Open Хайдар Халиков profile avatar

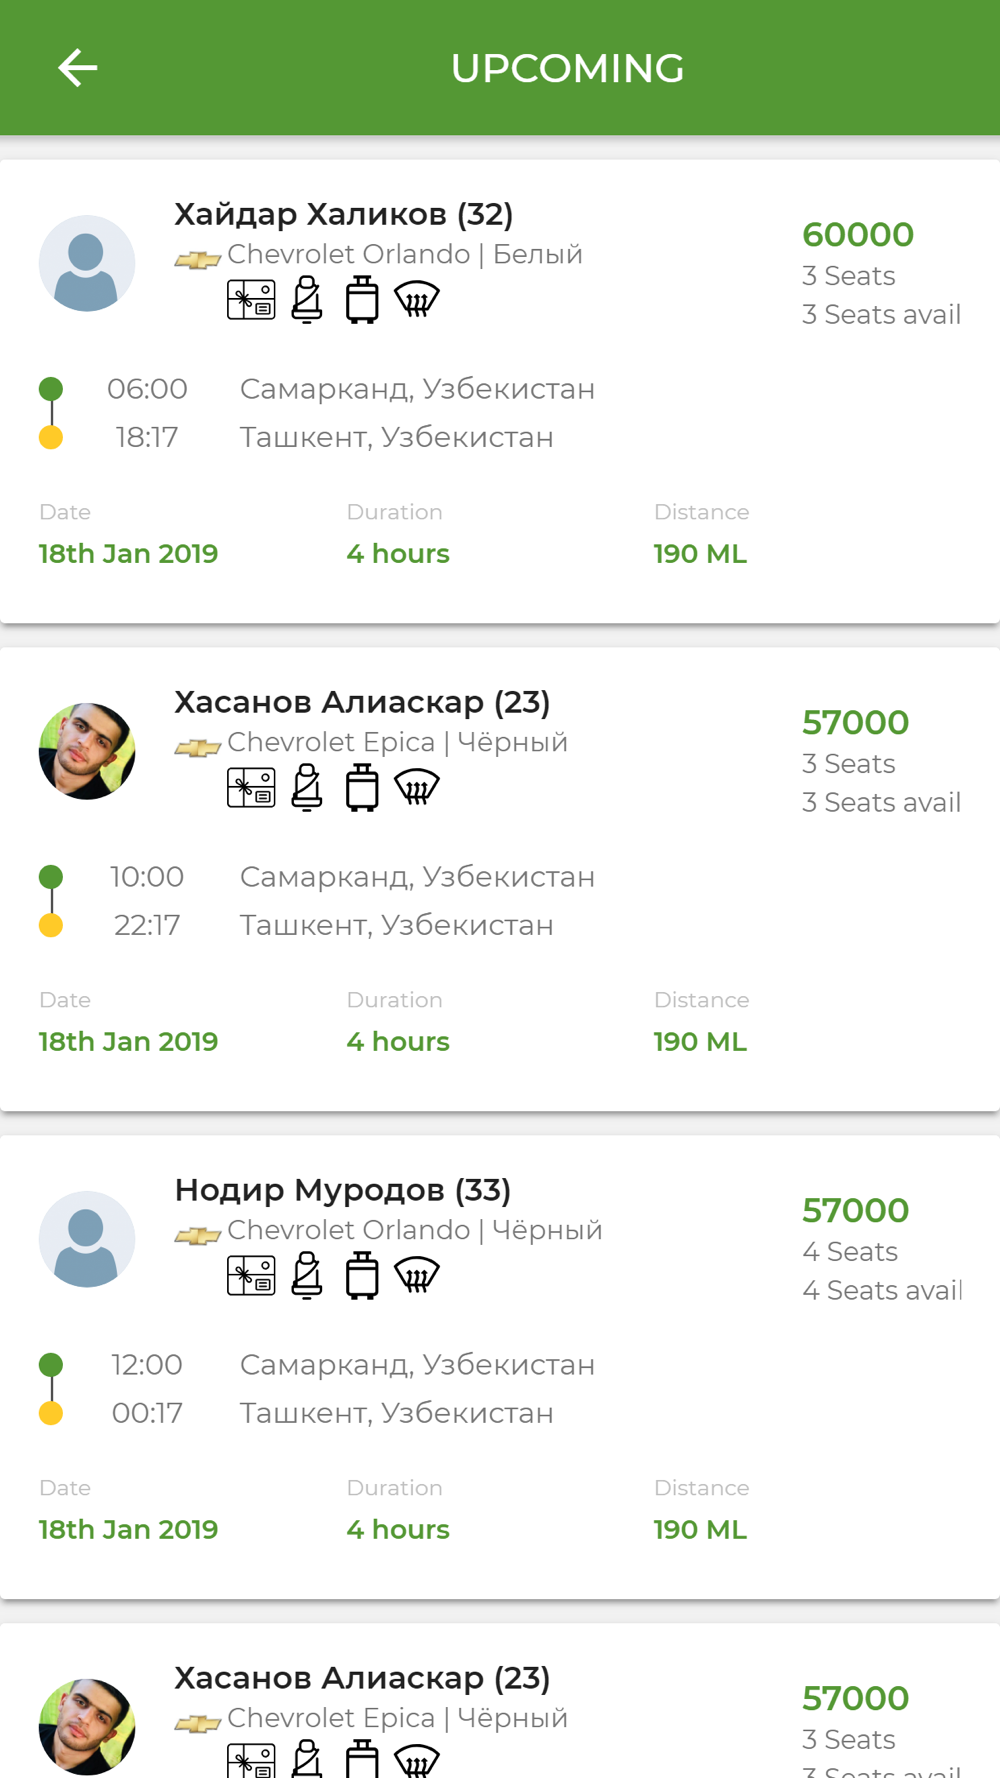point(87,263)
